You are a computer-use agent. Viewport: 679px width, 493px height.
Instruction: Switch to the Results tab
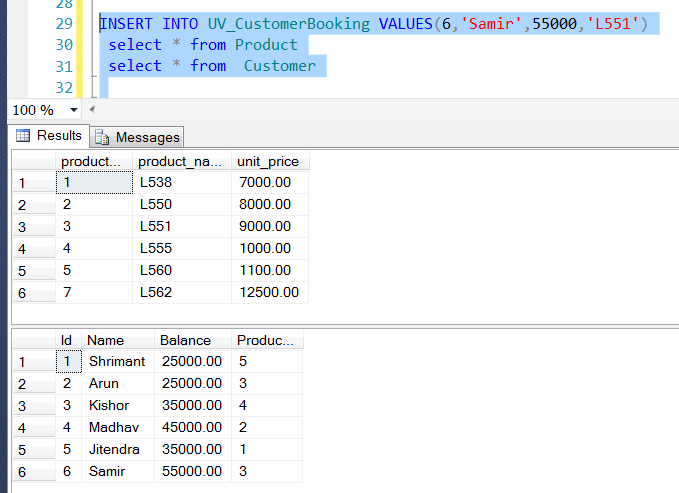(x=49, y=136)
